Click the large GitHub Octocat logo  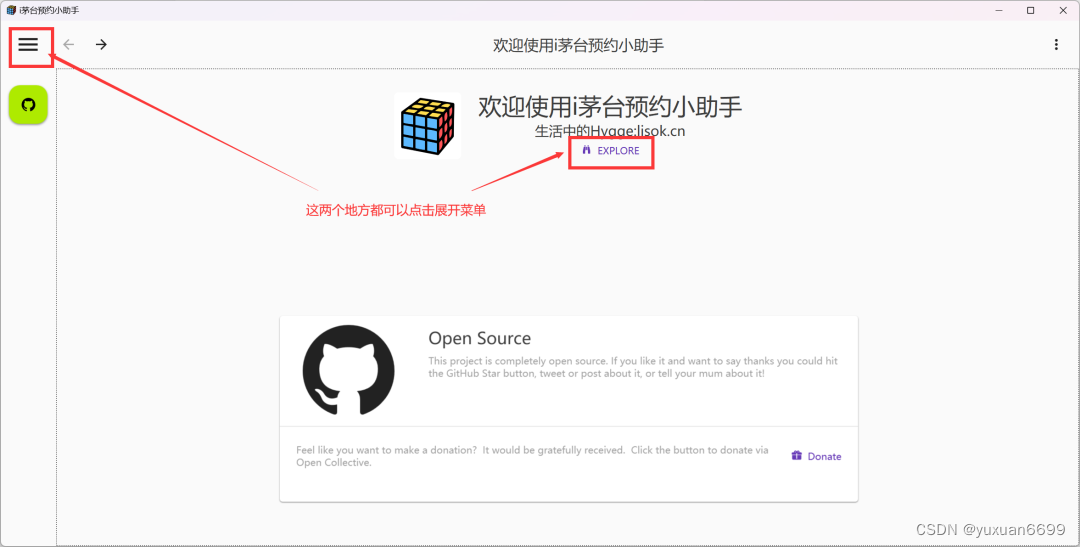(x=348, y=370)
